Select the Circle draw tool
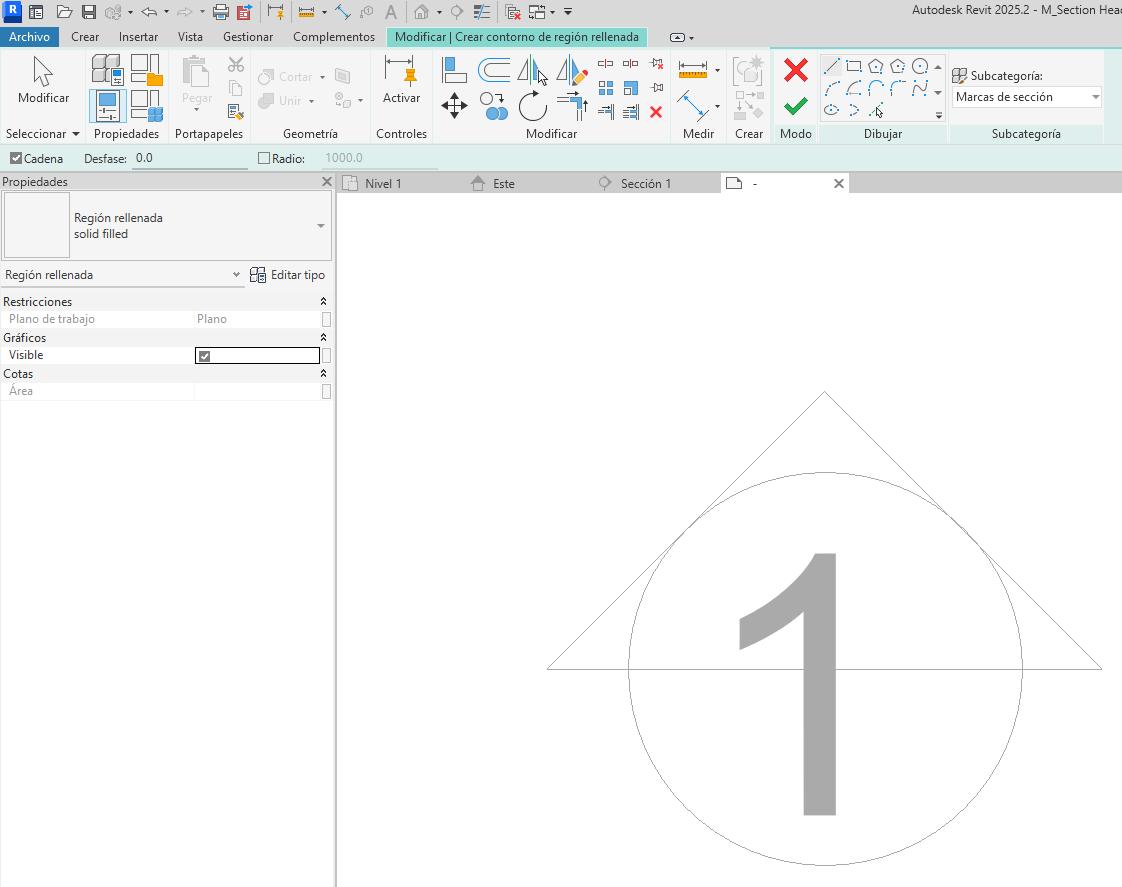The image size is (1122, 887). 920,67
